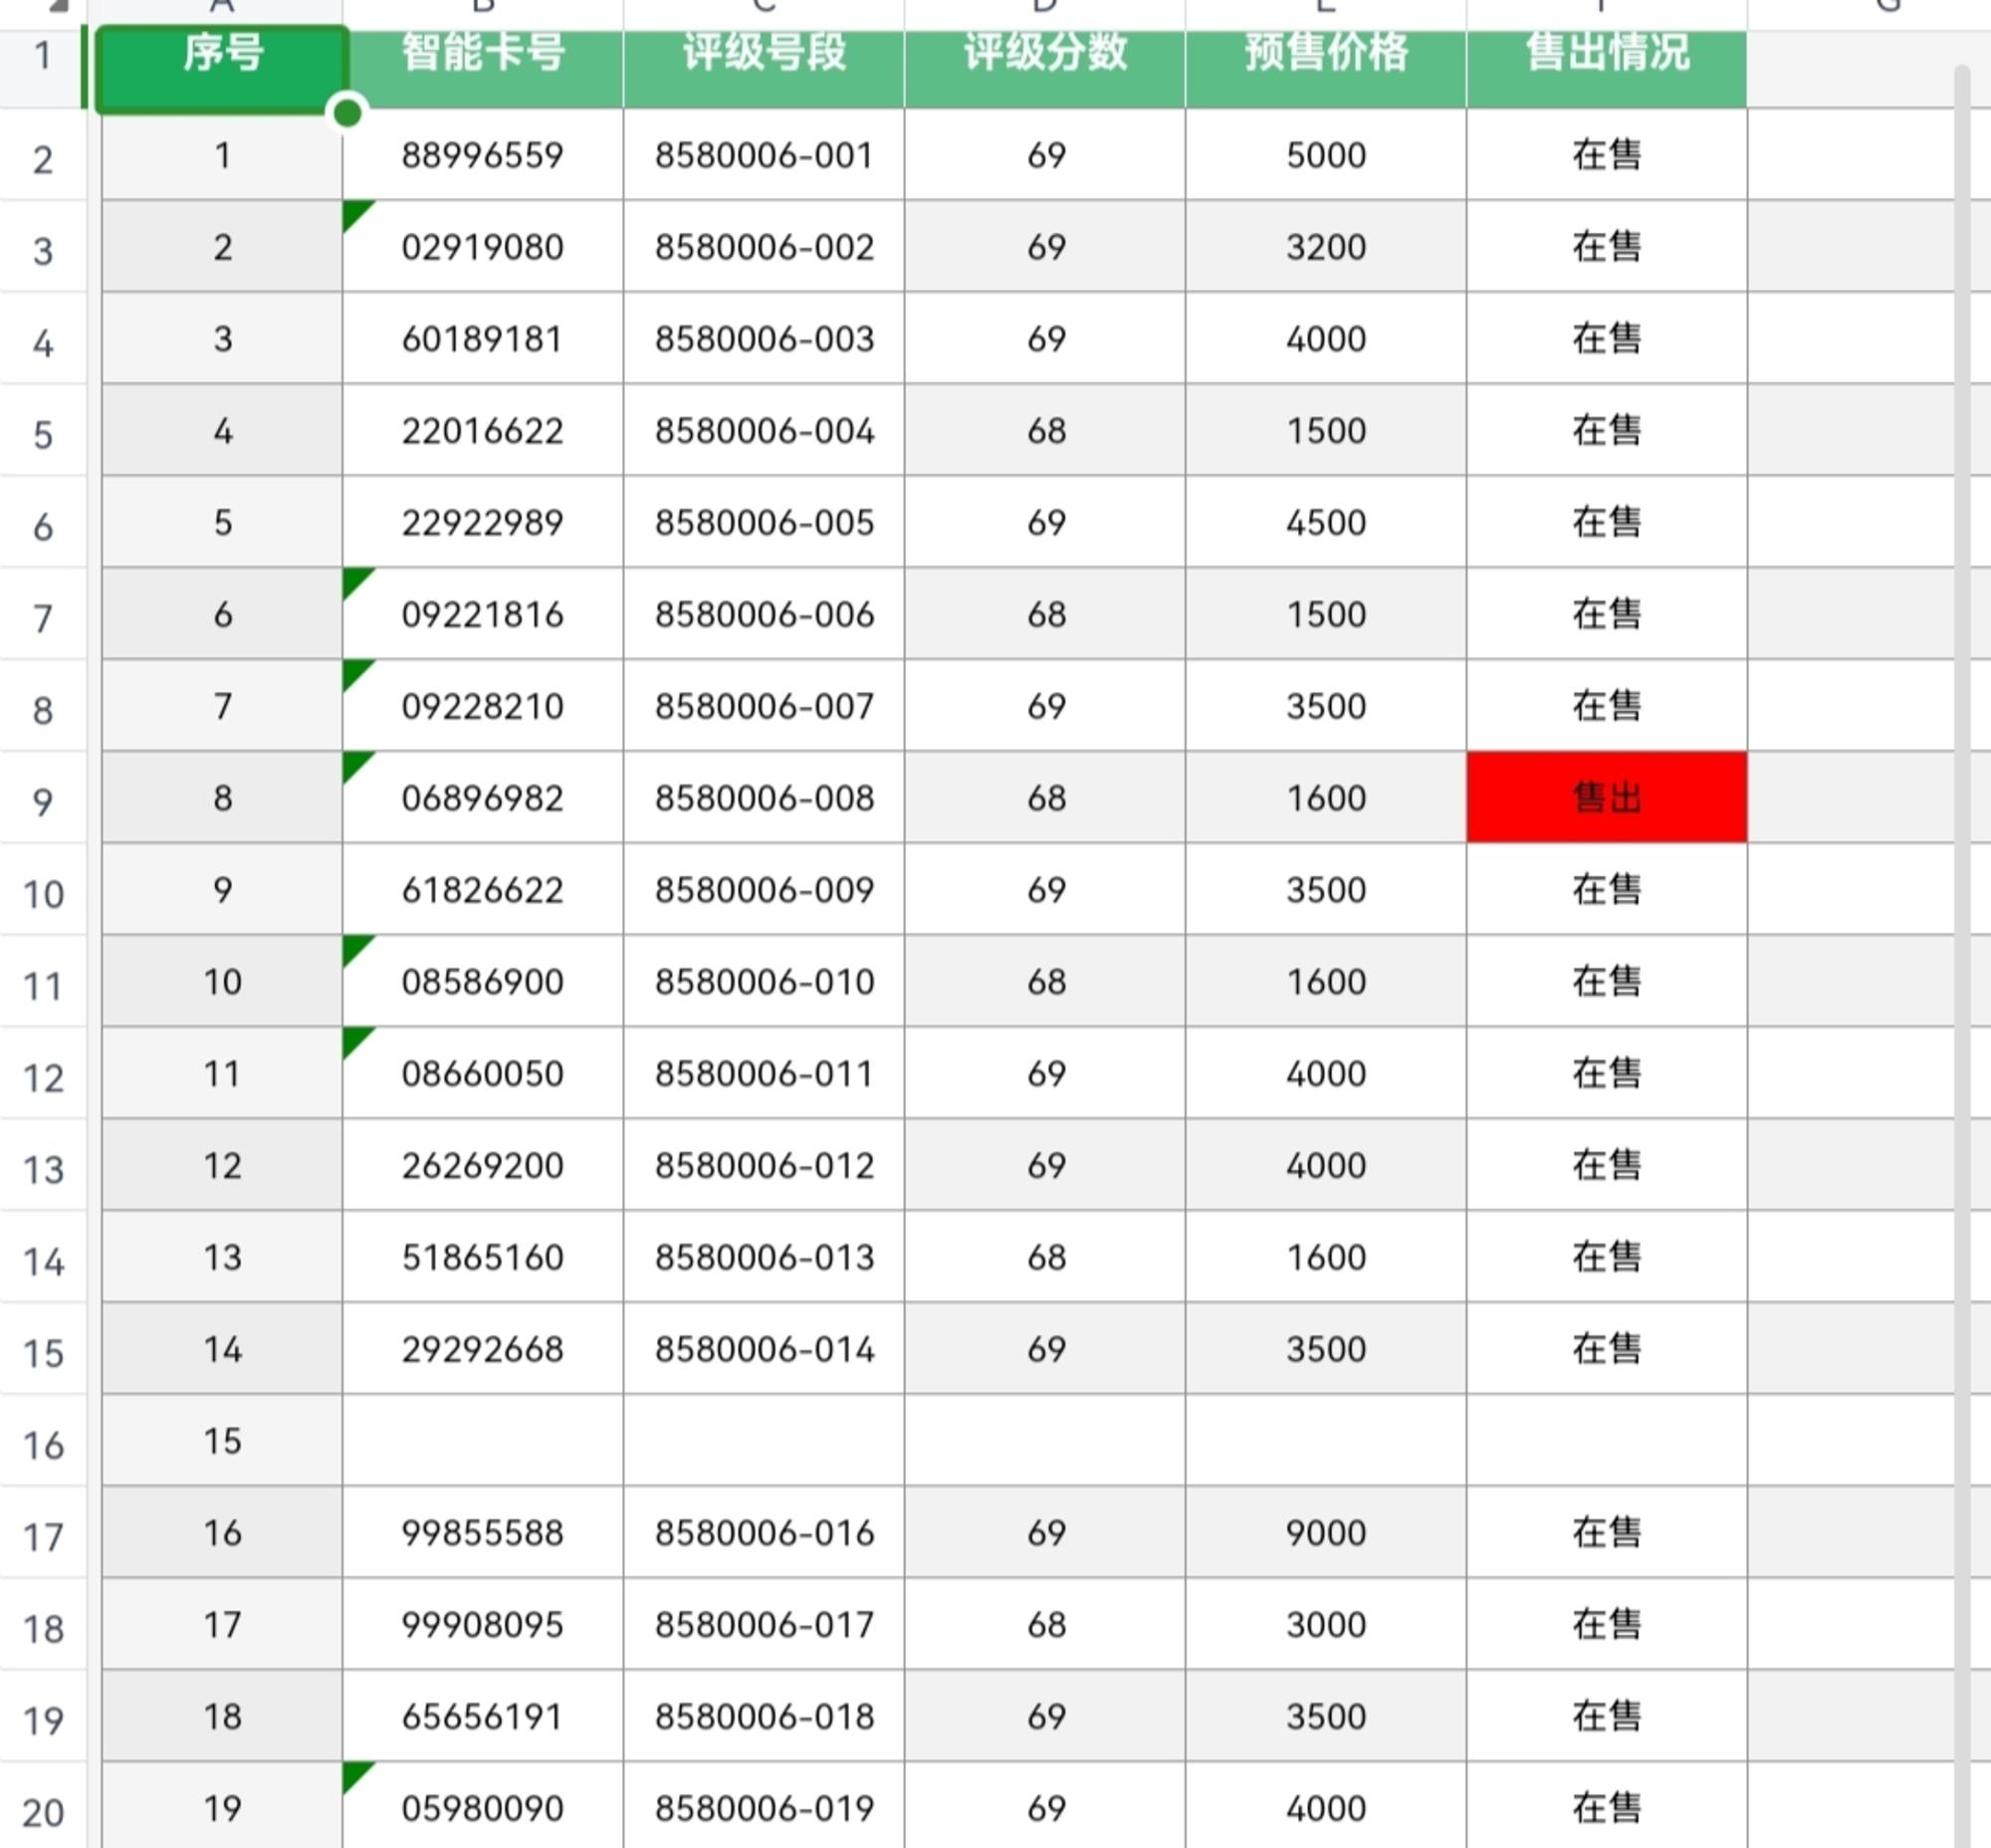The height and width of the screenshot is (1848, 1991).
Task: Select card number cell 22922989
Action: 483,522
